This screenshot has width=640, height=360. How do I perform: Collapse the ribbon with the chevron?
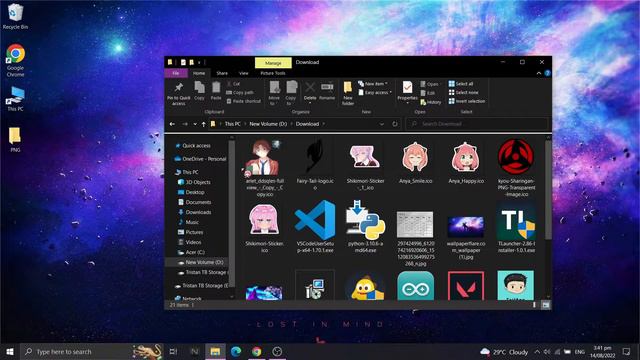(539, 73)
